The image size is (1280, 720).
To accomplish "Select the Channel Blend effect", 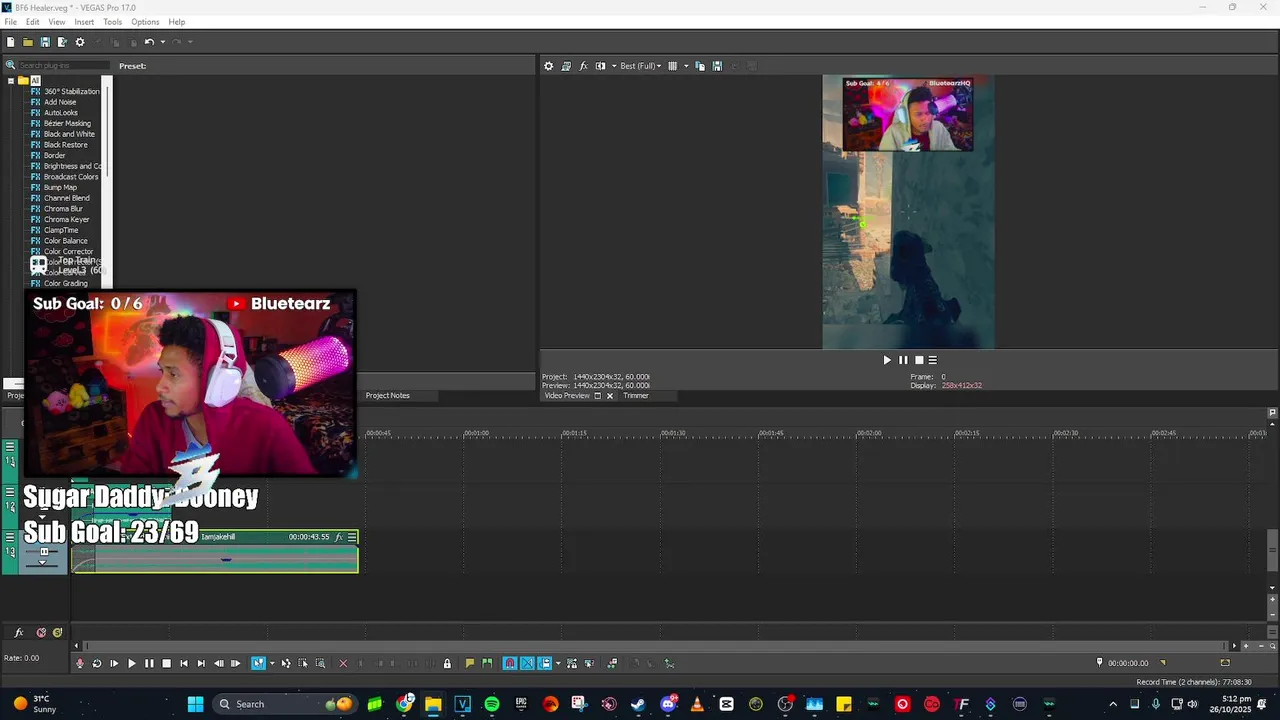I will 66,198.
